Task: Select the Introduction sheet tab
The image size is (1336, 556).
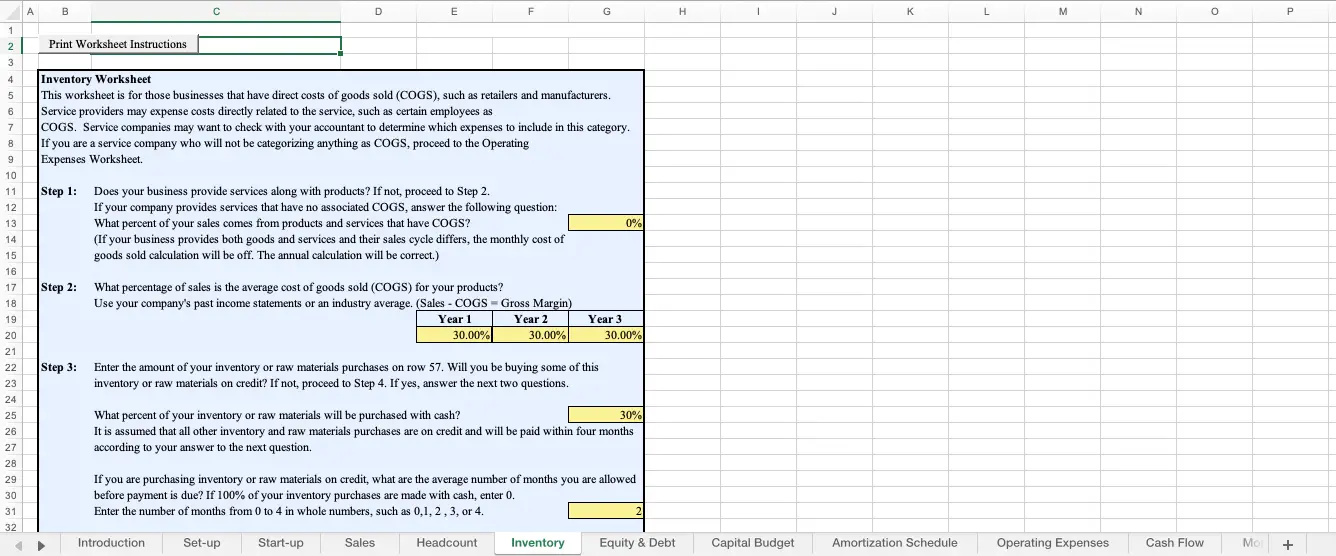Action: (x=111, y=543)
